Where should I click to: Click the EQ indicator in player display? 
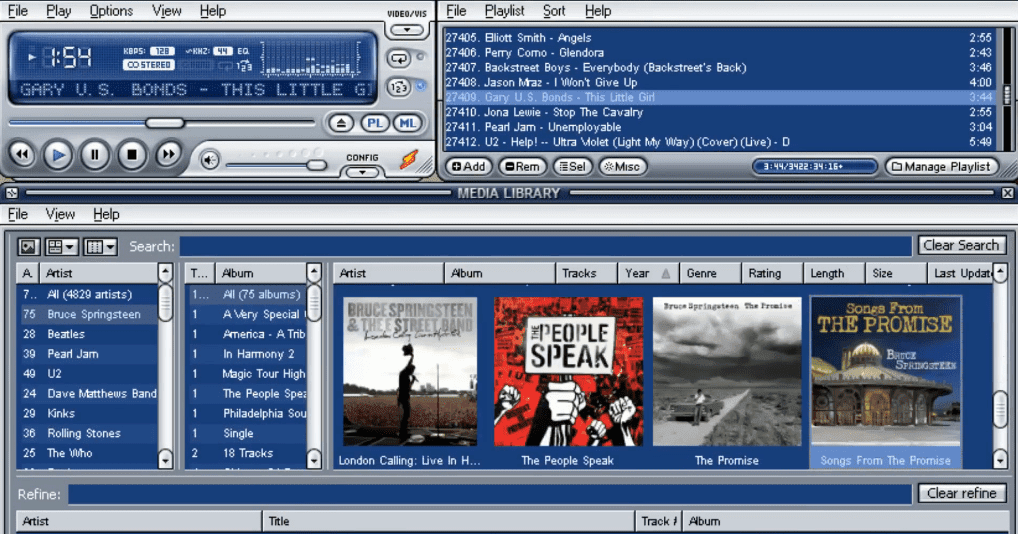(243, 51)
